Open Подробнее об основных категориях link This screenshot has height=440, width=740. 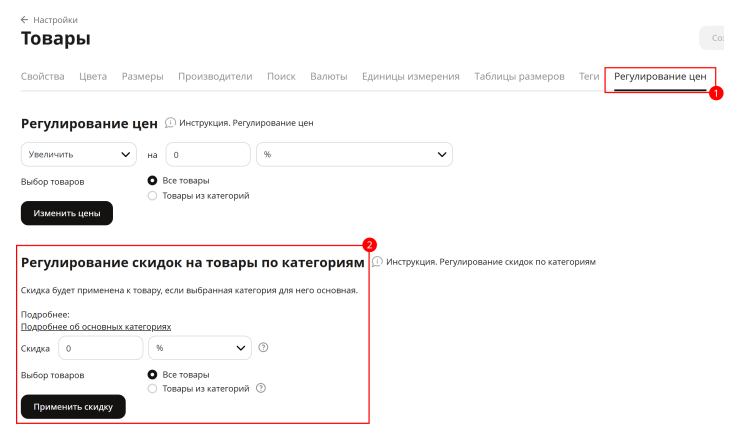point(96,327)
